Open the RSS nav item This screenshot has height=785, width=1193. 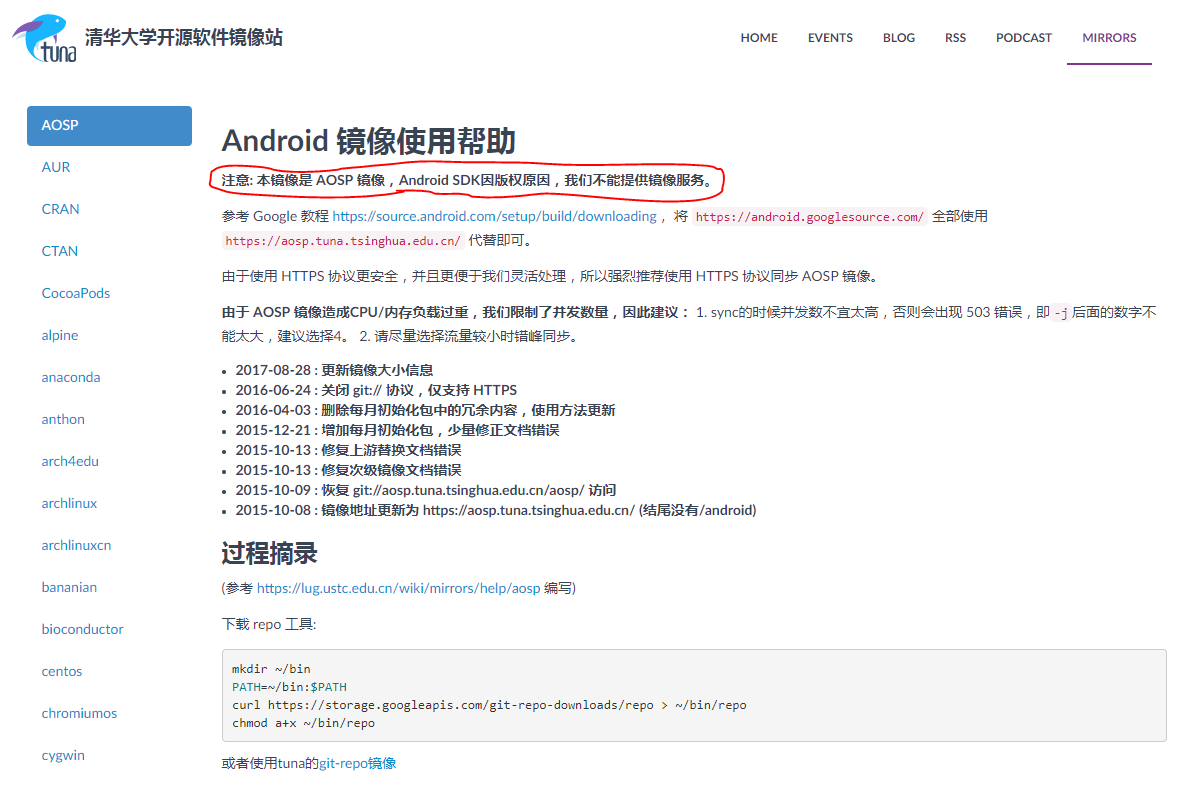(955, 37)
